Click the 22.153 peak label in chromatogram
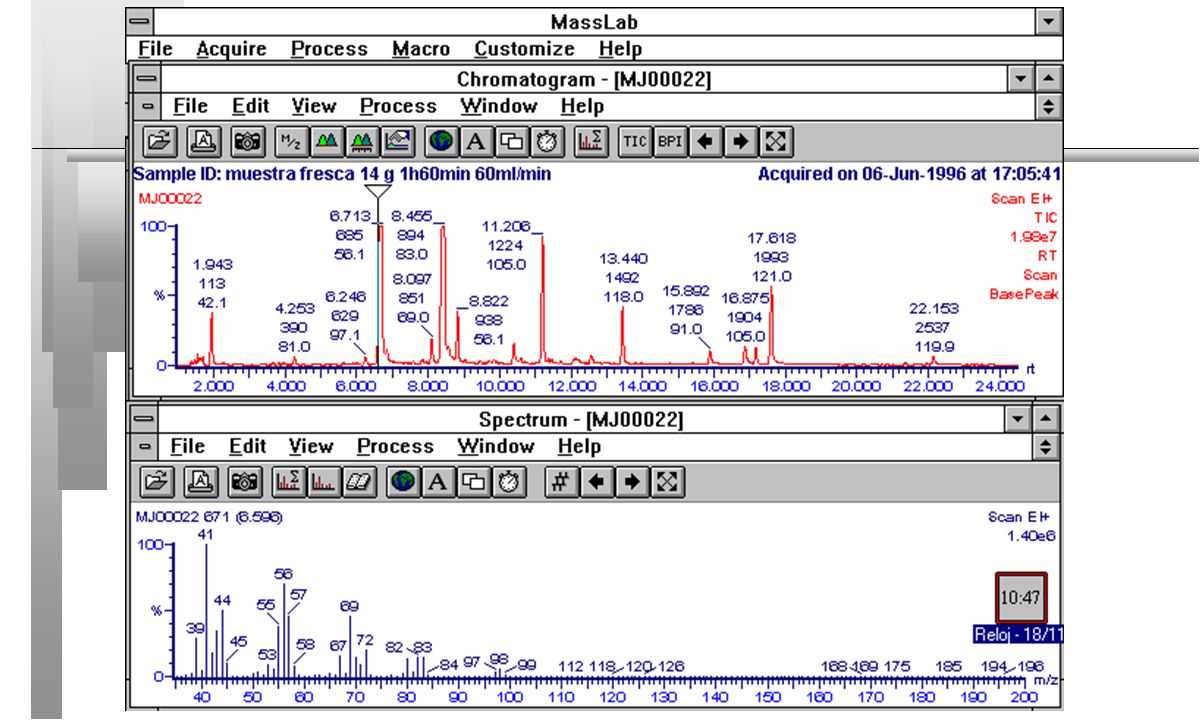The width and height of the screenshot is (1200, 720). [x=934, y=308]
